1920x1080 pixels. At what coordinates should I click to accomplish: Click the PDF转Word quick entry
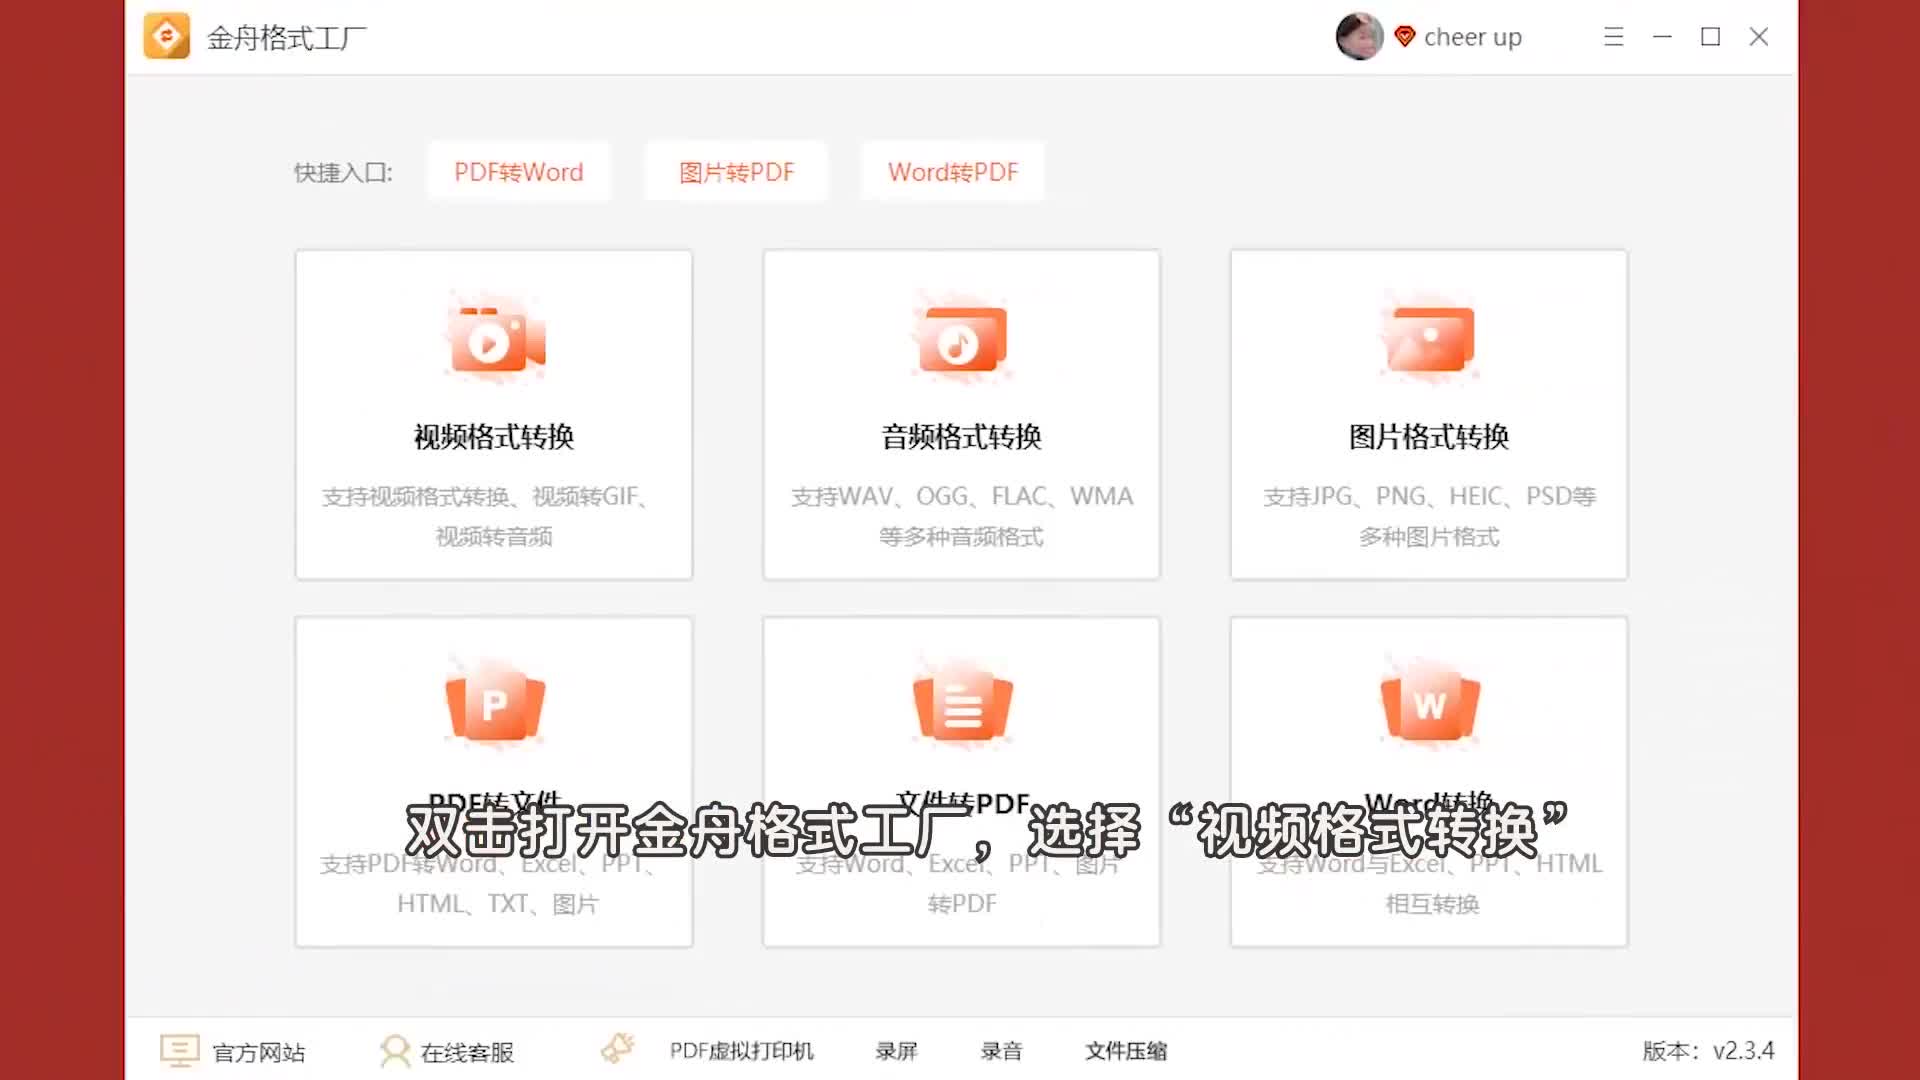pyautogui.click(x=518, y=172)
